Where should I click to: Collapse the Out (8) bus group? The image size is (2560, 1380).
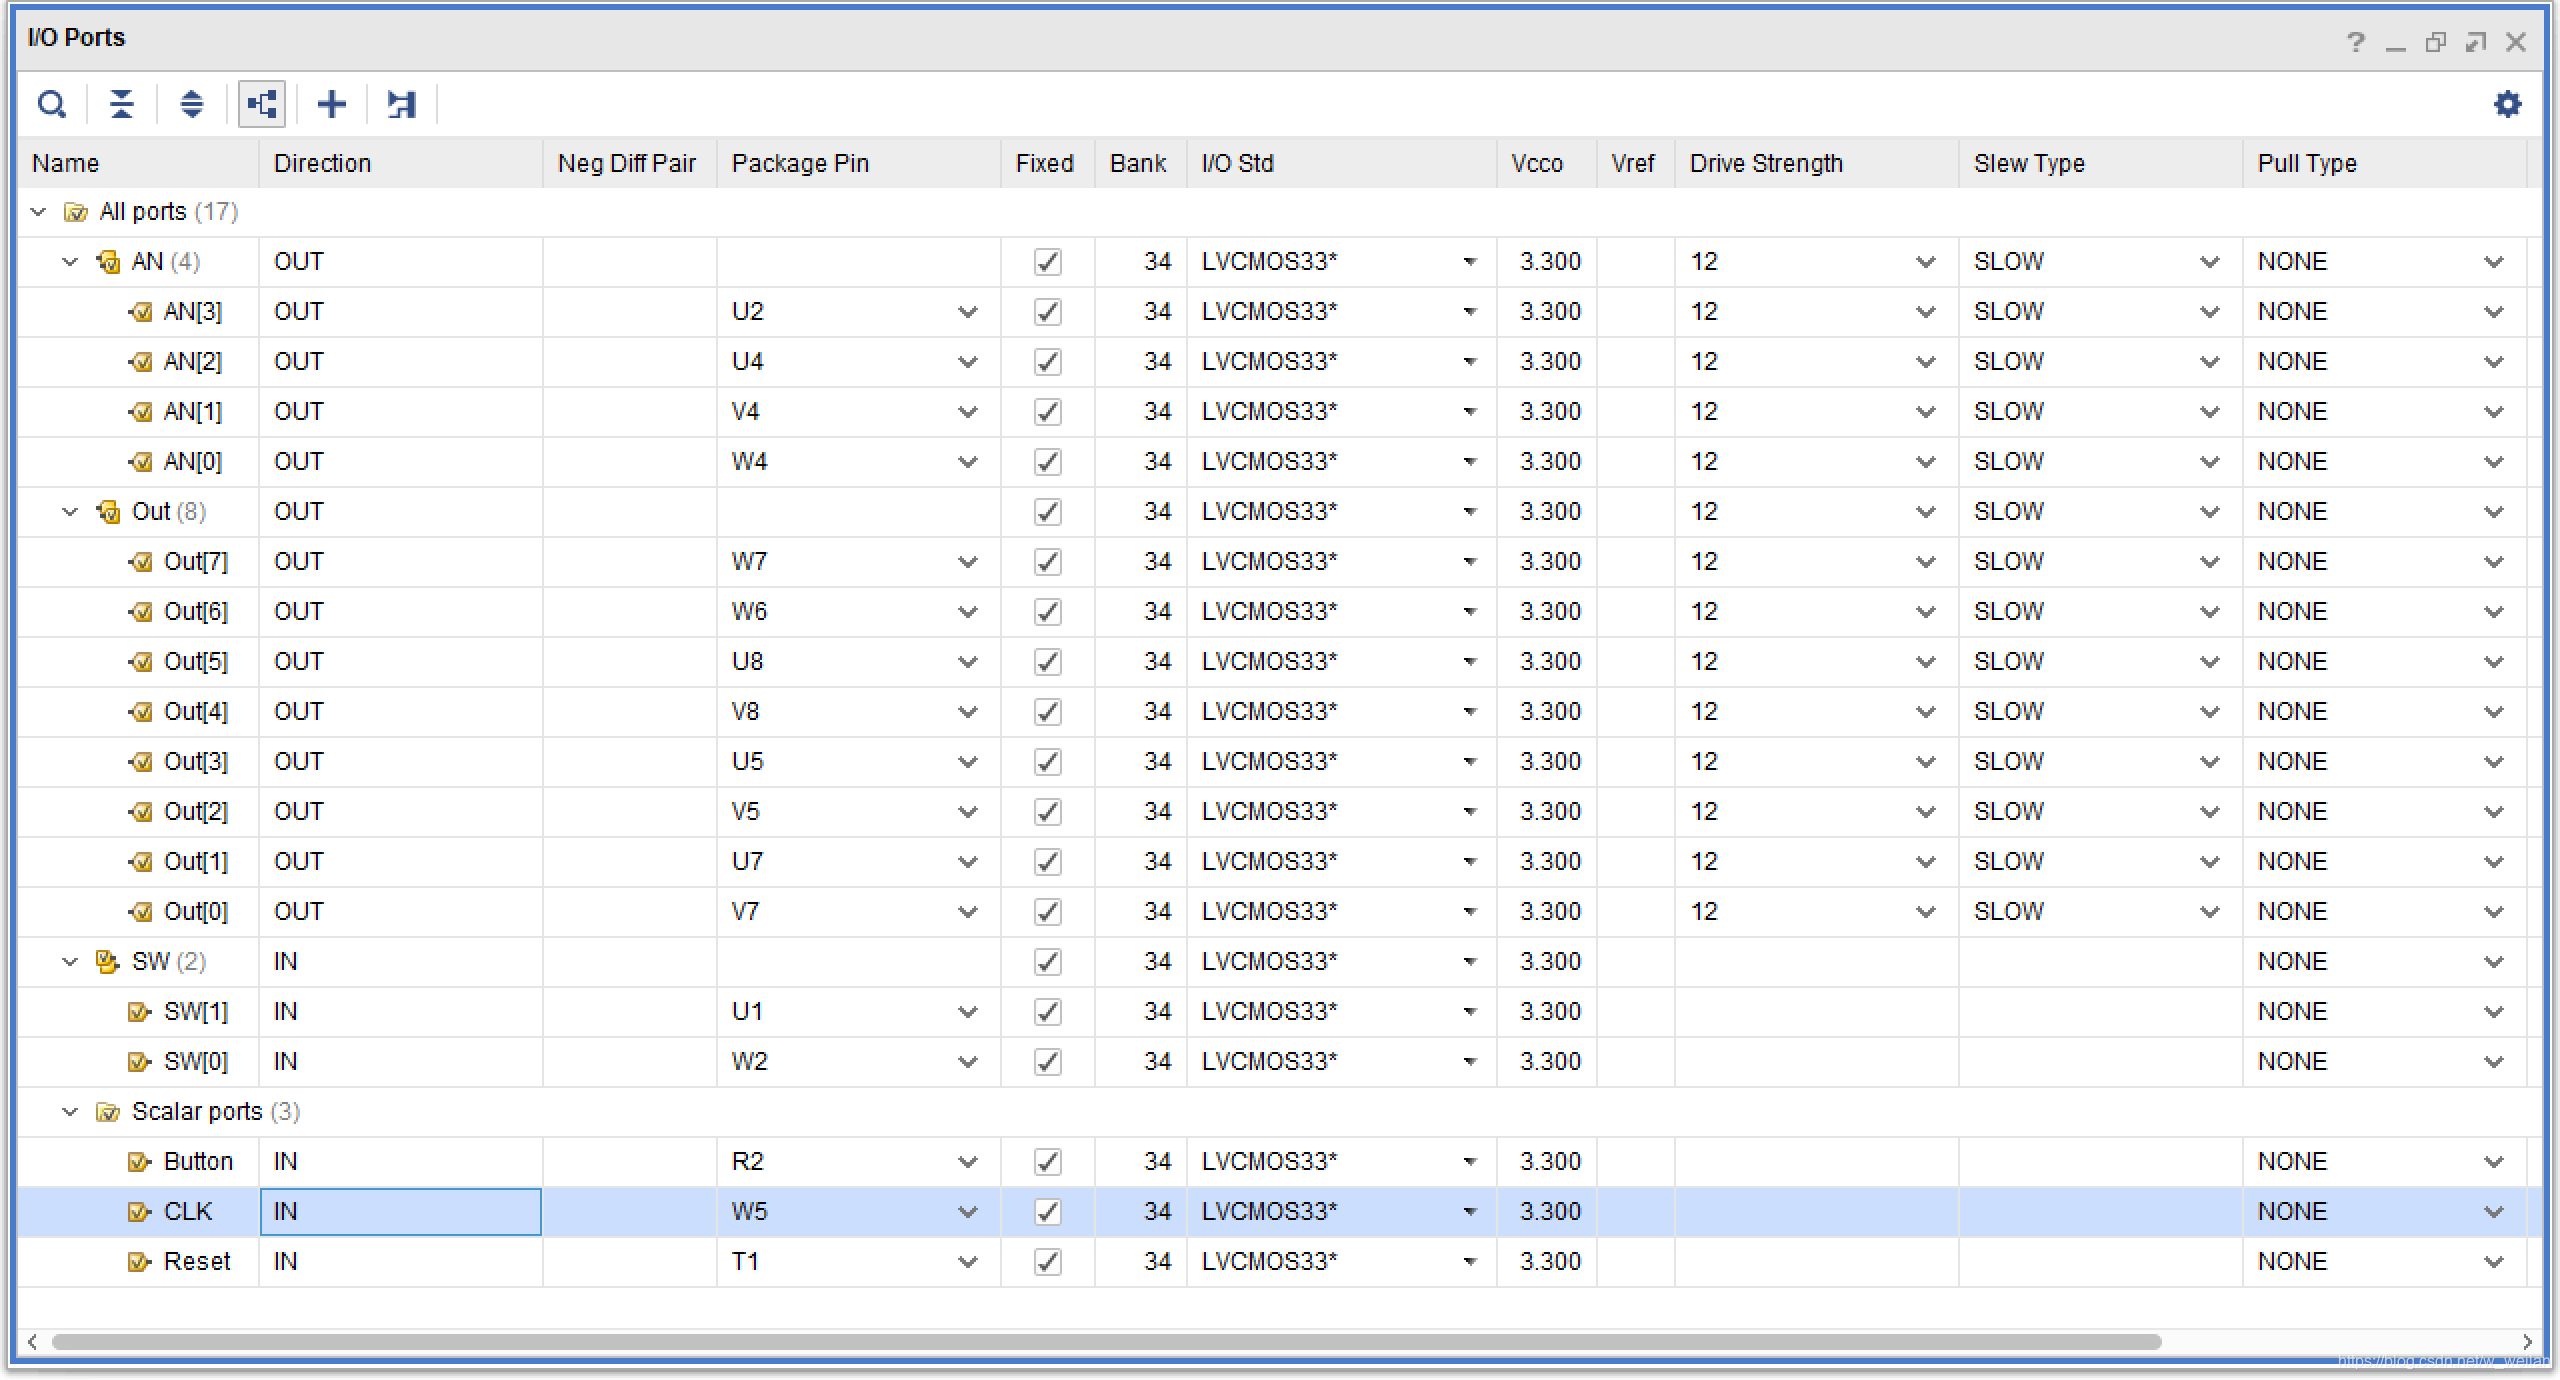tap(70, 512)
